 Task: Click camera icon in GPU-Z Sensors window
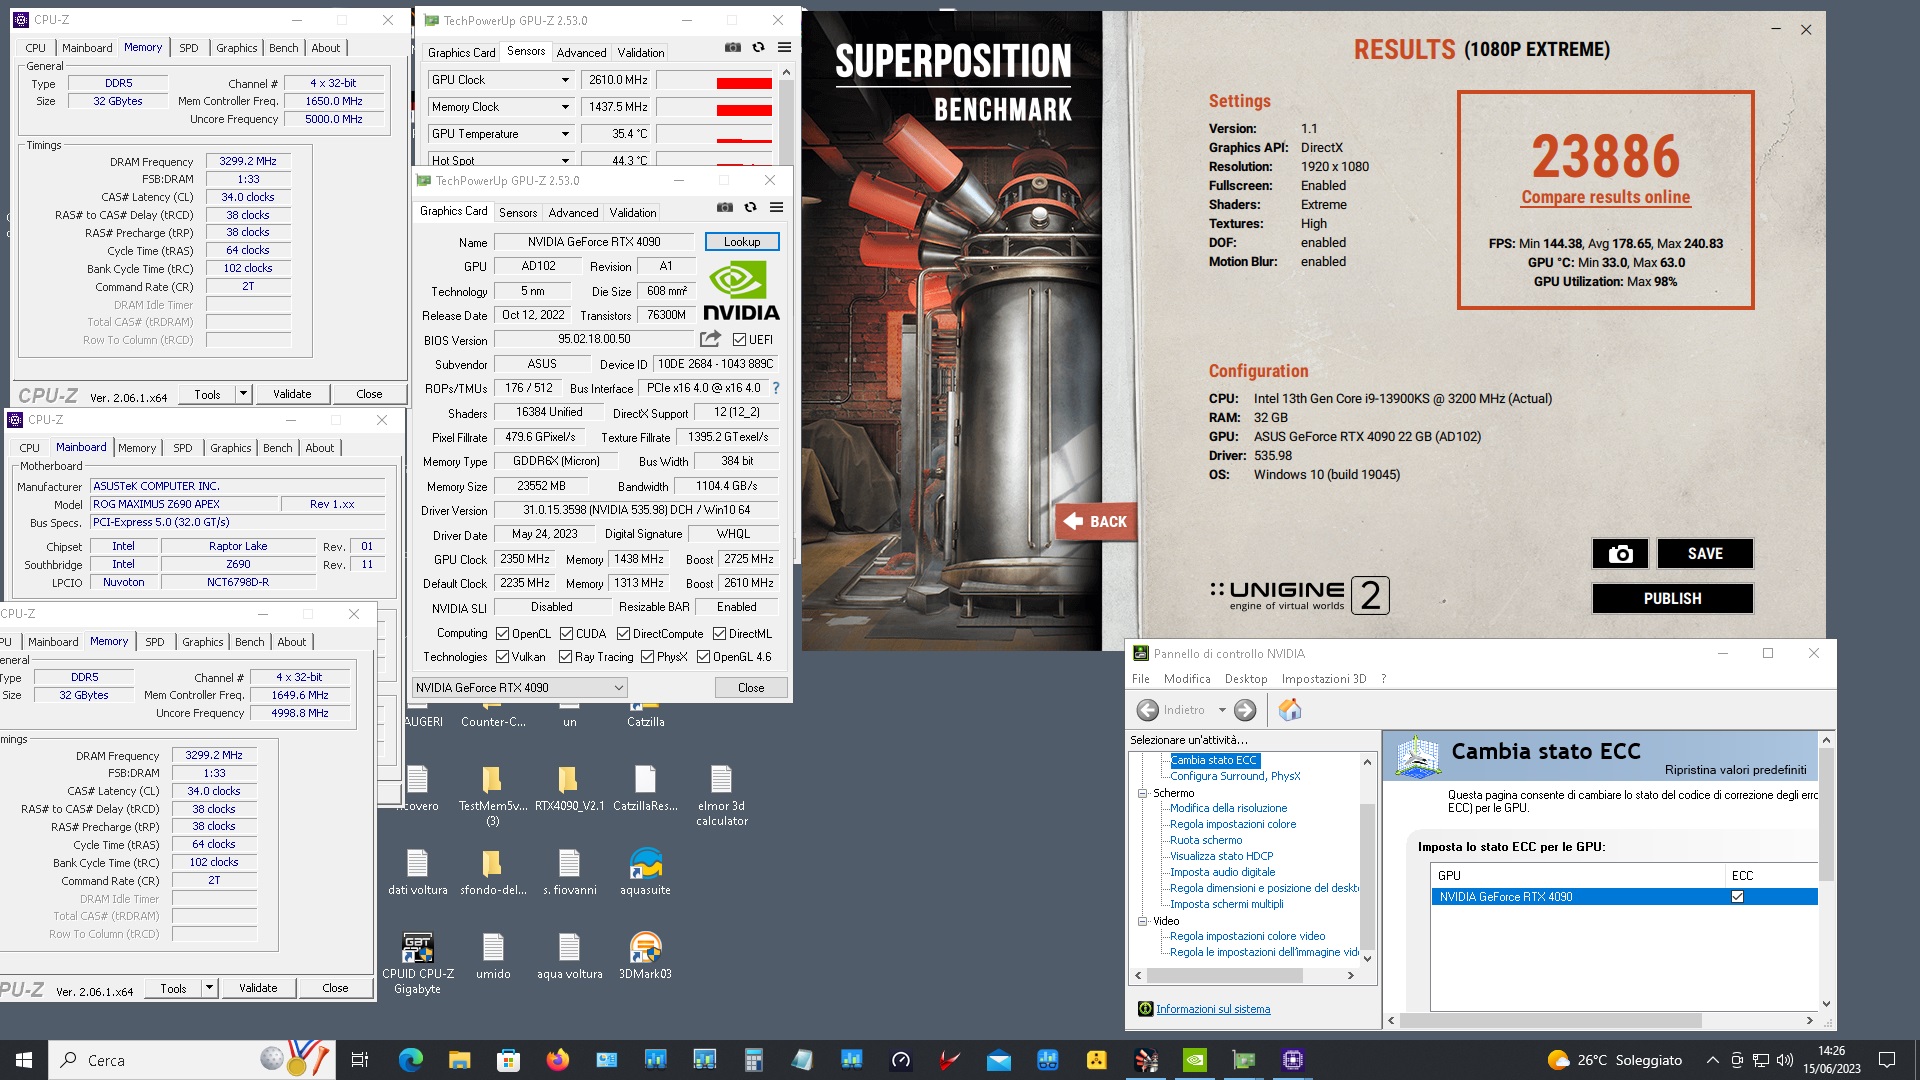click(x=733, y=47)
